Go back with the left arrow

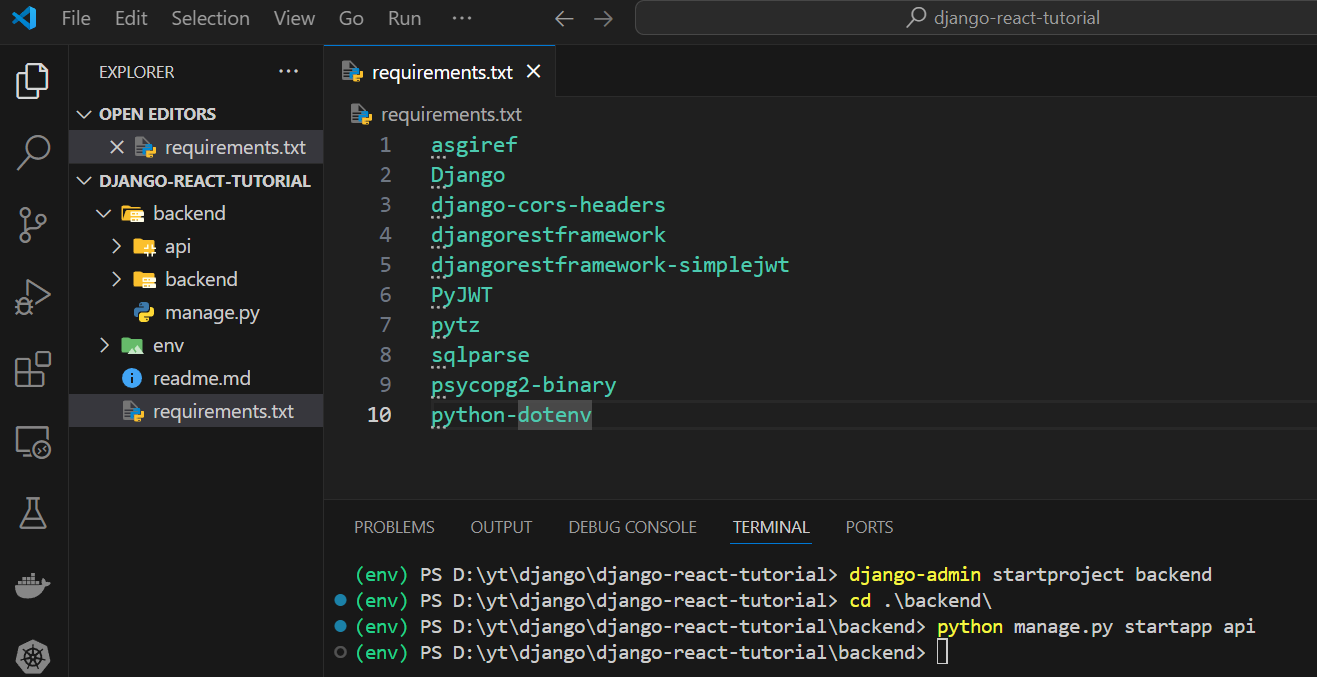564,19
